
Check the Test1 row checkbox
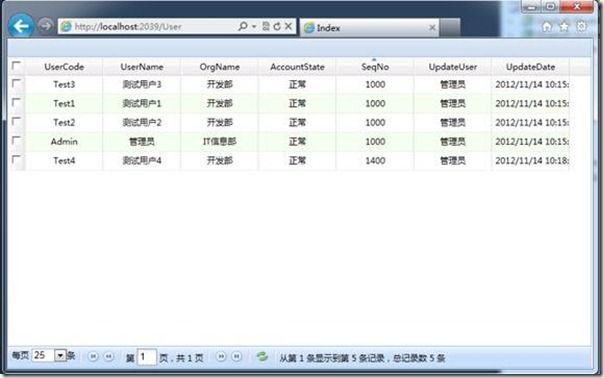point(16,102)
